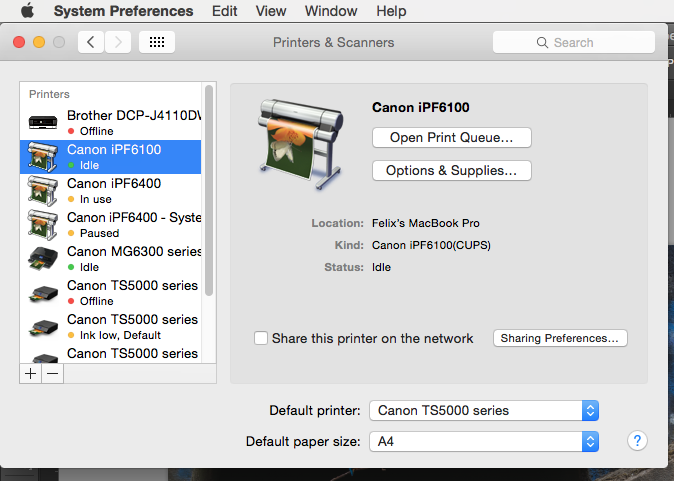Click the back navigation arrow
The height and width of the screenshot is (481, 674).
(x=92, y=42)
